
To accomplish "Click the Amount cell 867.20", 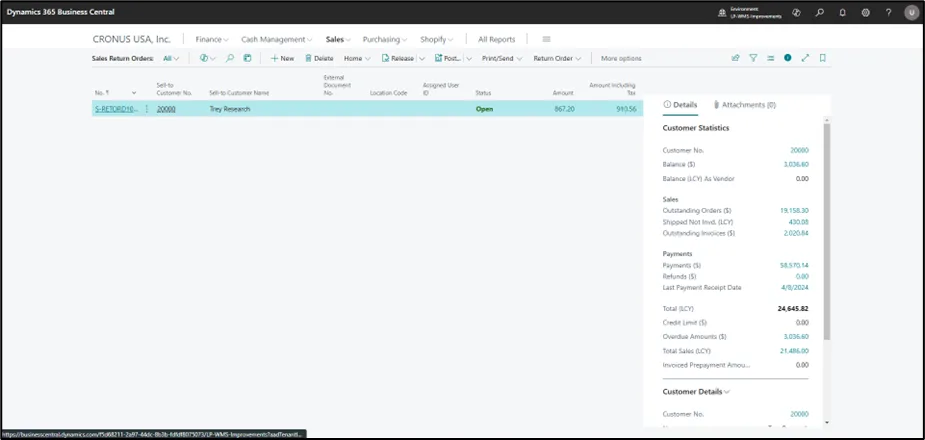I will point(564,109).
